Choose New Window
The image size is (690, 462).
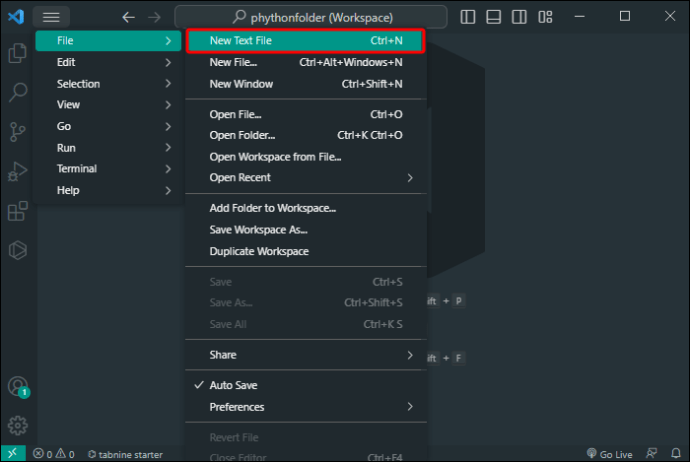306,84
